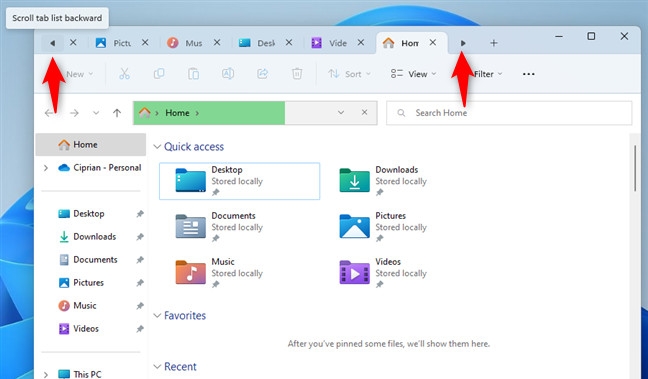Screen dimensions: 648x379
Task: Click the Search Home input field
Action: 509,113
